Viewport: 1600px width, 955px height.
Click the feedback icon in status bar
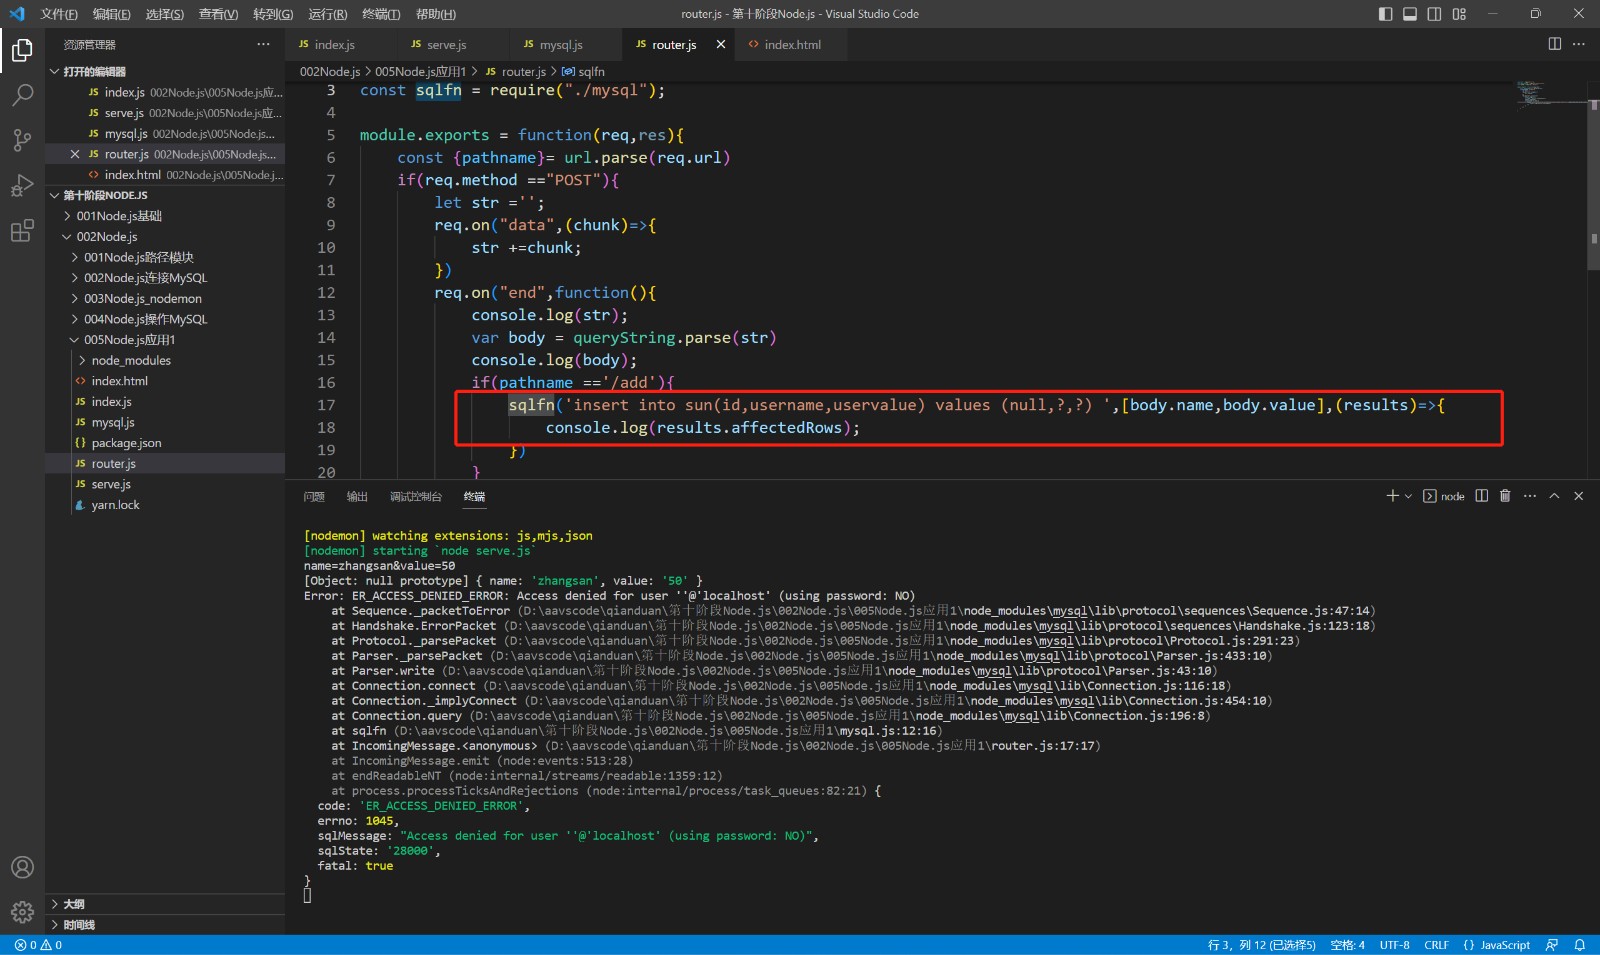coord(1552,945)
